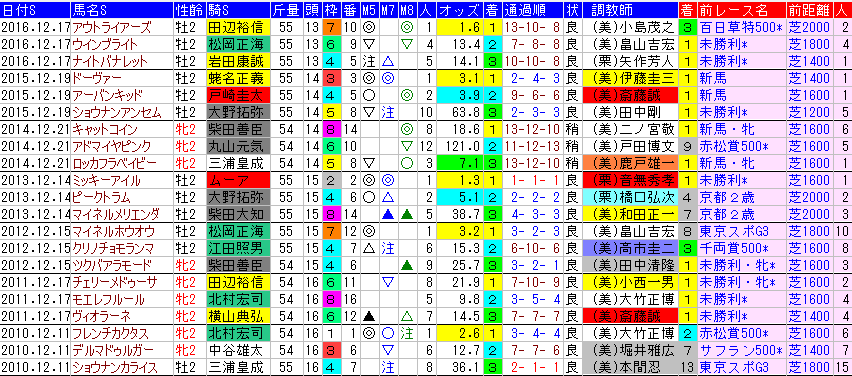The image size is (852, 376).
Task: Select horse name ミッキーアイル
Action: coord(106,181)
